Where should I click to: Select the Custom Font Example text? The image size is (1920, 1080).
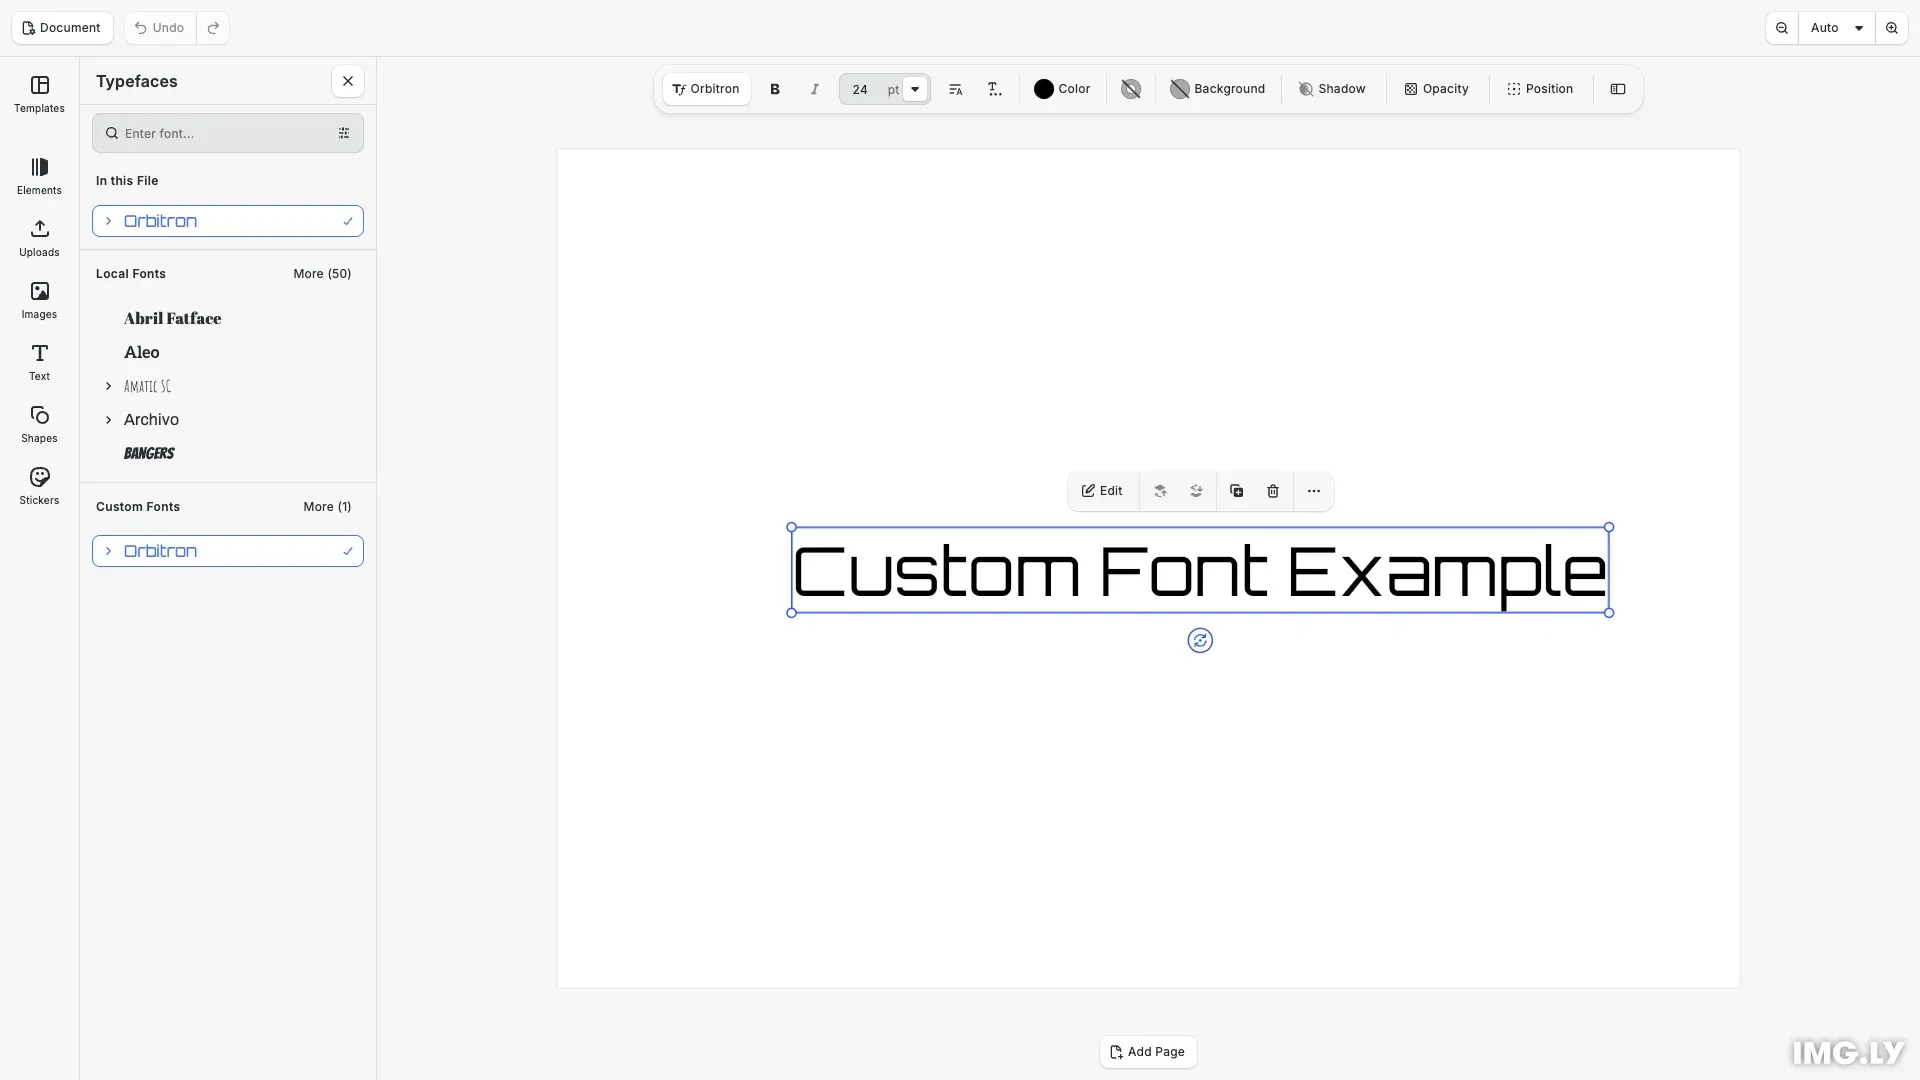pos(1200,570)
